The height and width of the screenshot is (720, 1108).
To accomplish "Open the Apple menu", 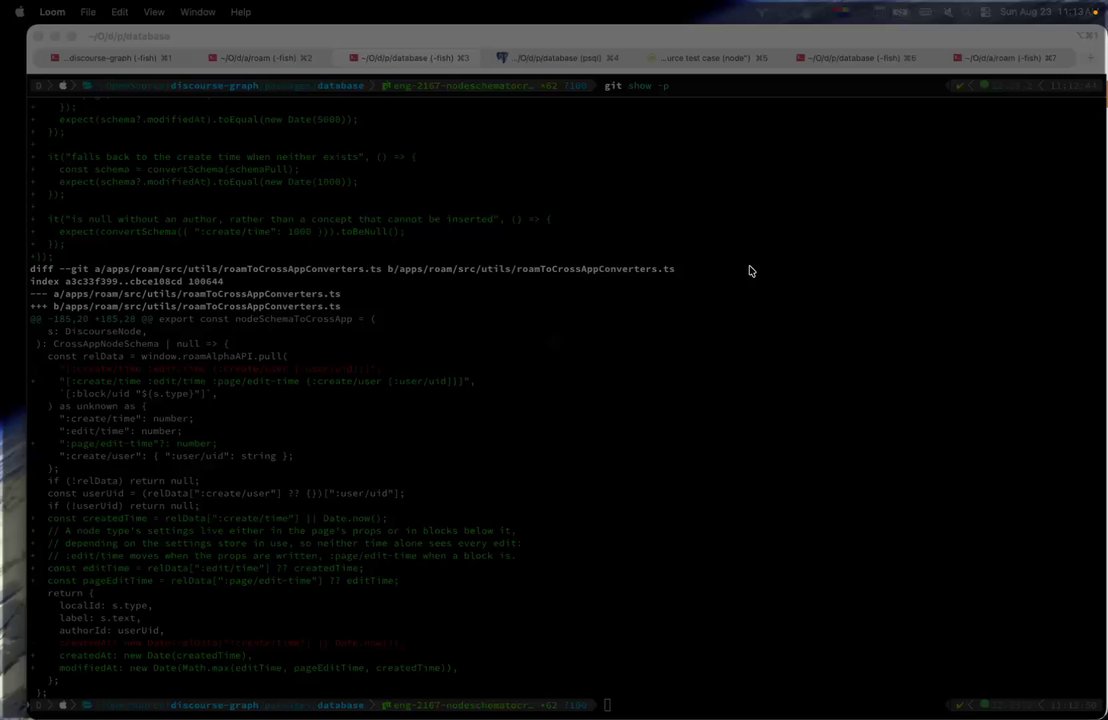I will coord(19,12).
